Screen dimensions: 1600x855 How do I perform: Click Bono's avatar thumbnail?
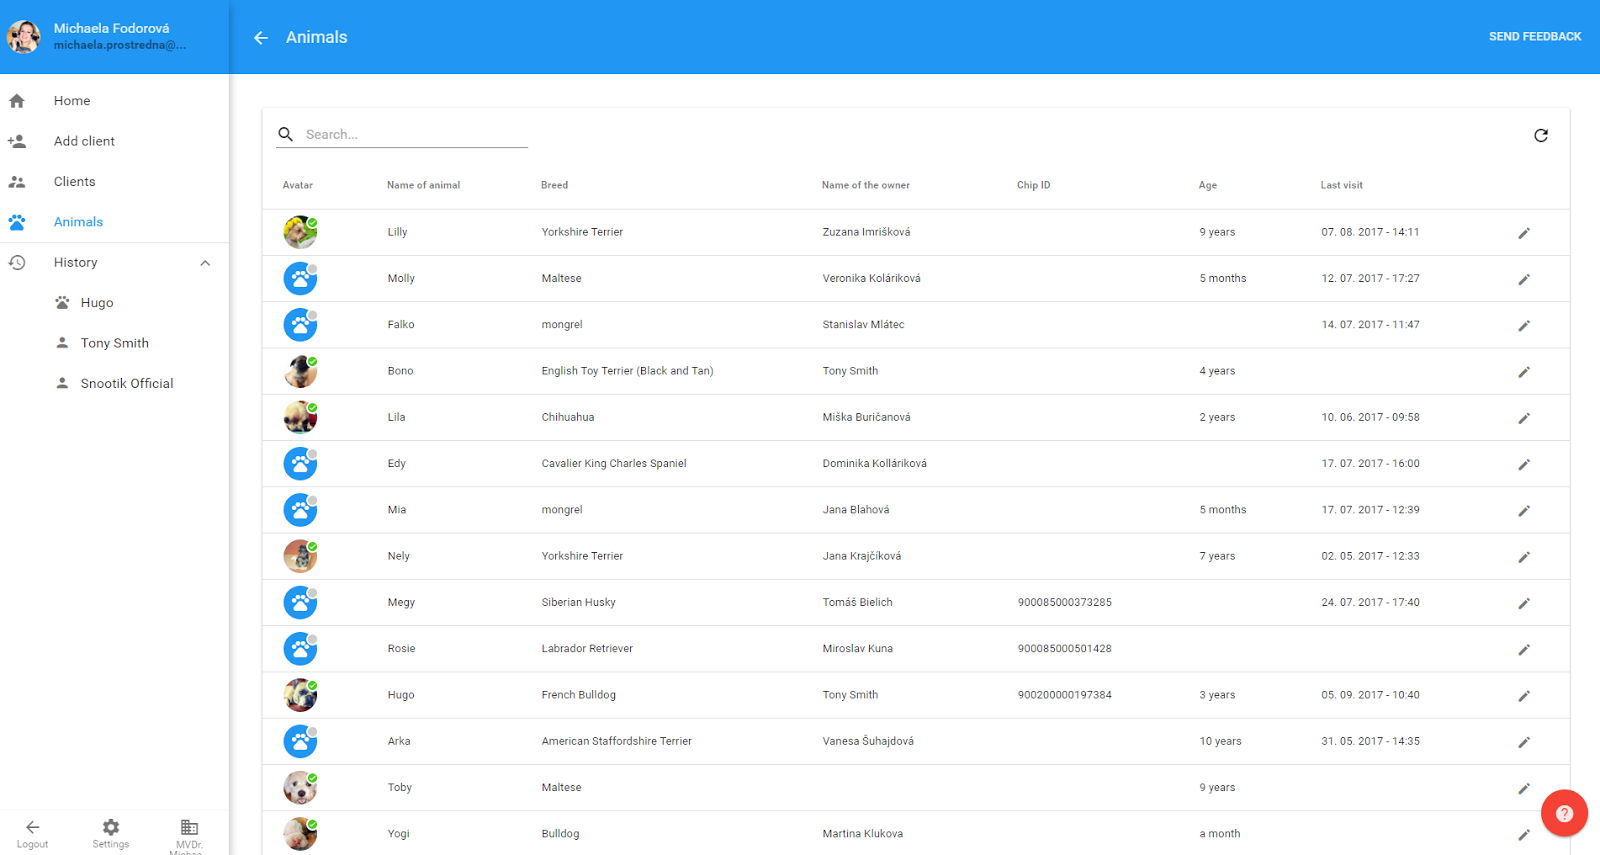coord(300,371)
